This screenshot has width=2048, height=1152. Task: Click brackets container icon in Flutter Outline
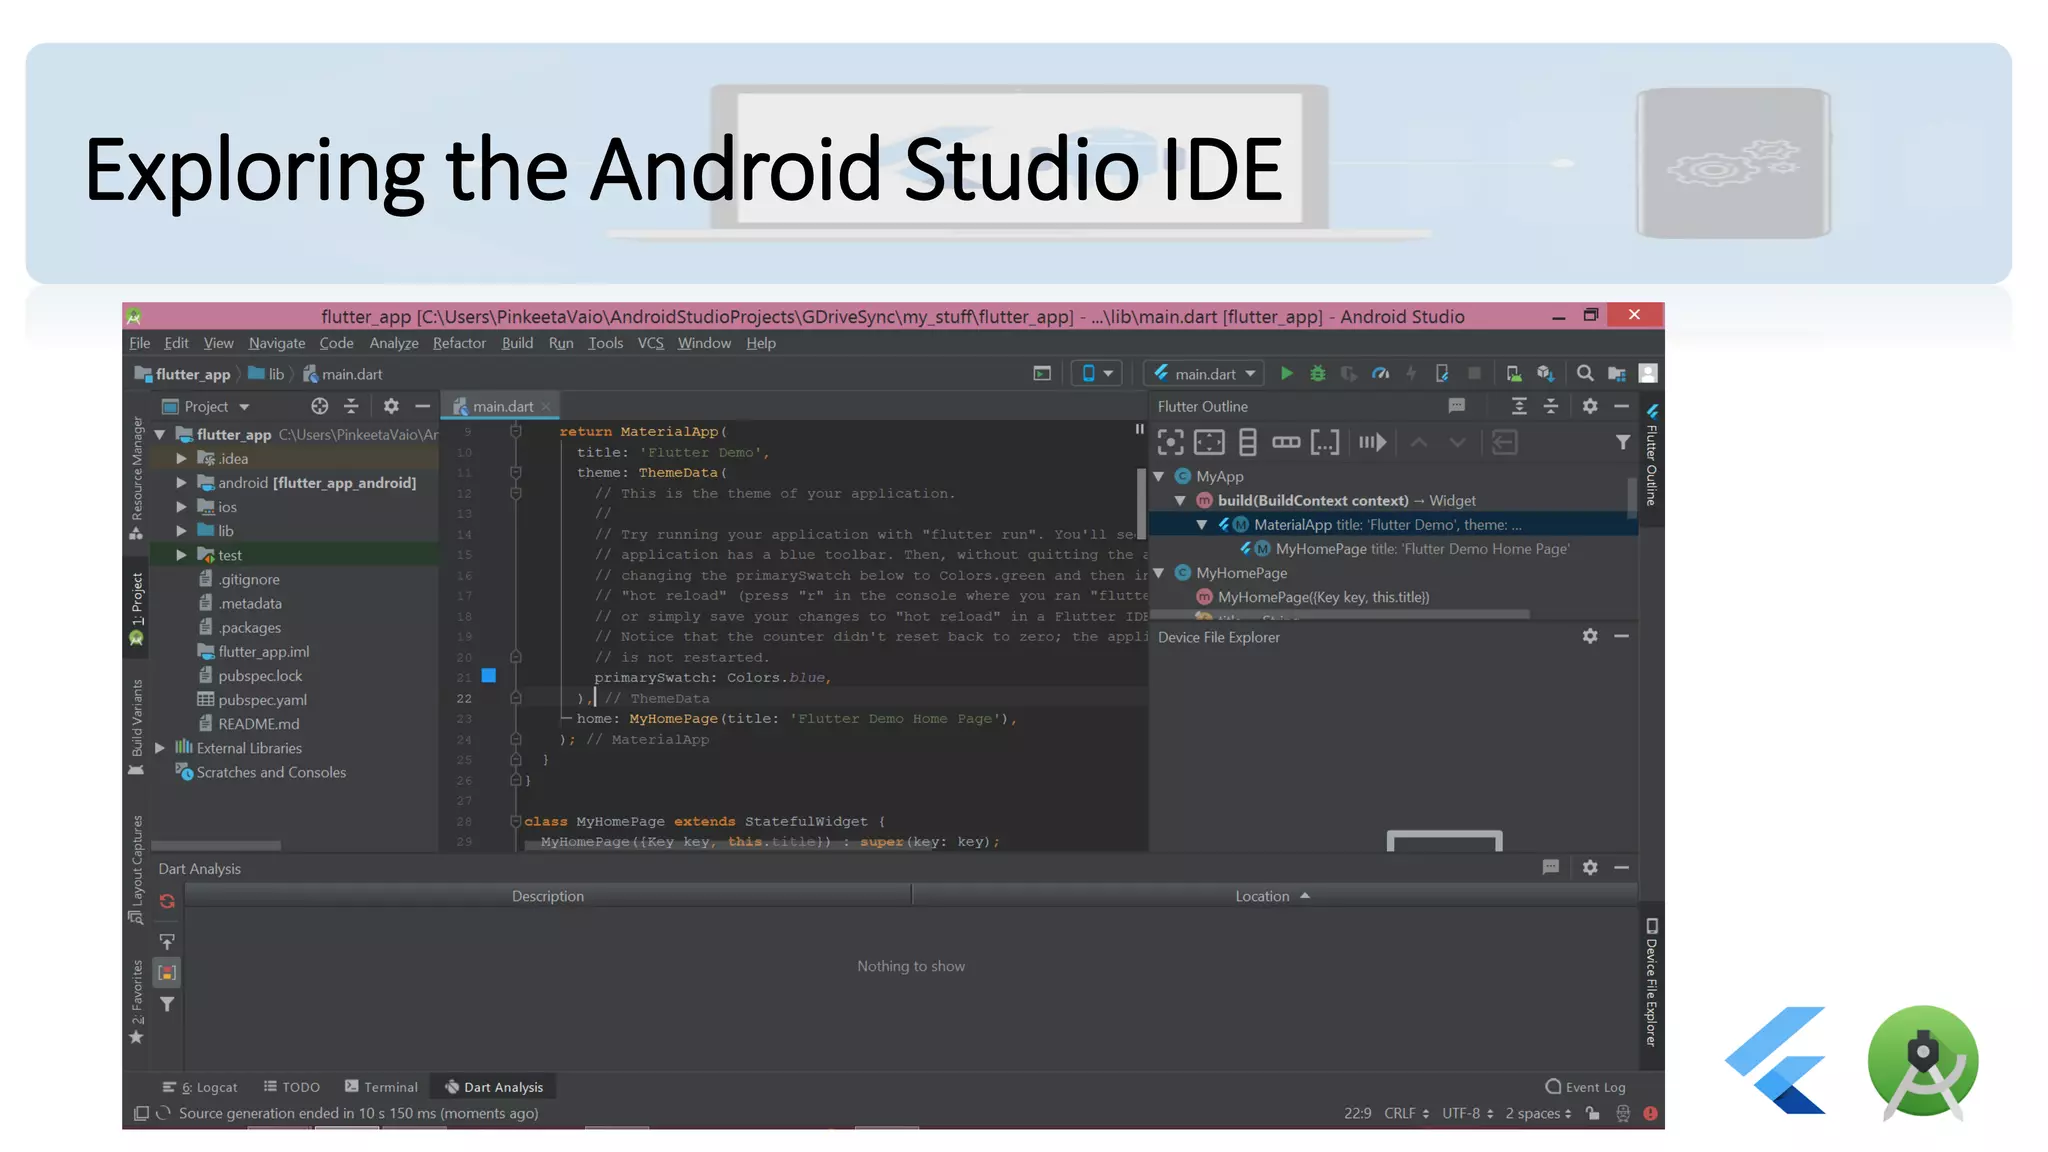pos(1325,442)
